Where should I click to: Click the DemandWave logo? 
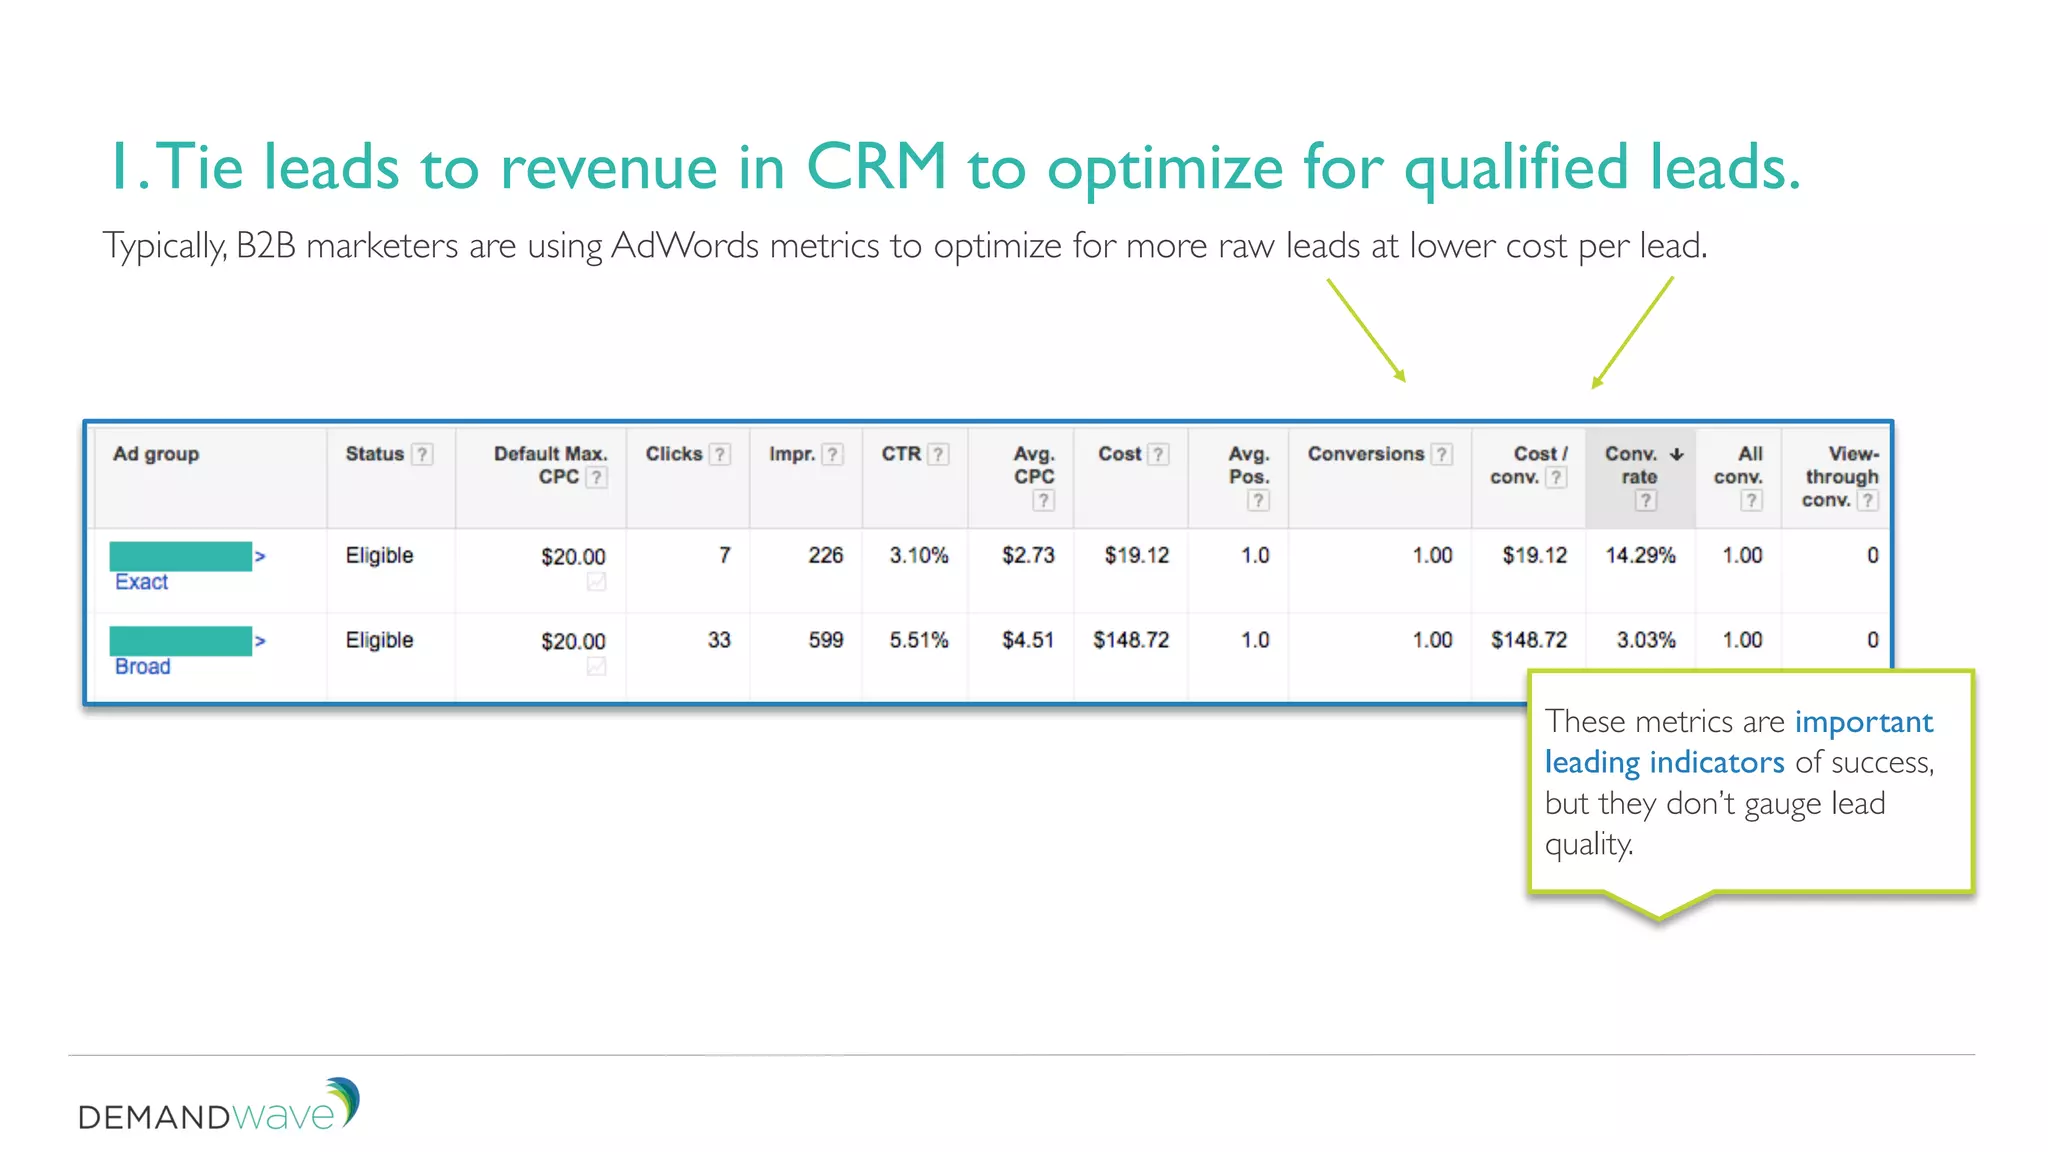point(218,1105)
